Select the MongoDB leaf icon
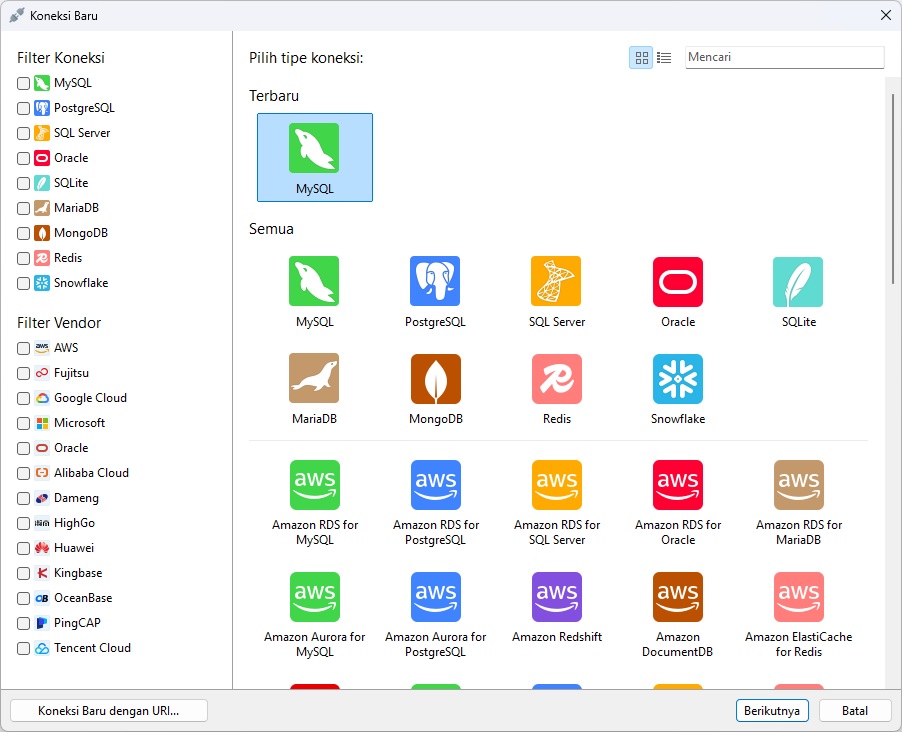The height and width of the screenshot is (732, 902). click(x=435, y=379)
